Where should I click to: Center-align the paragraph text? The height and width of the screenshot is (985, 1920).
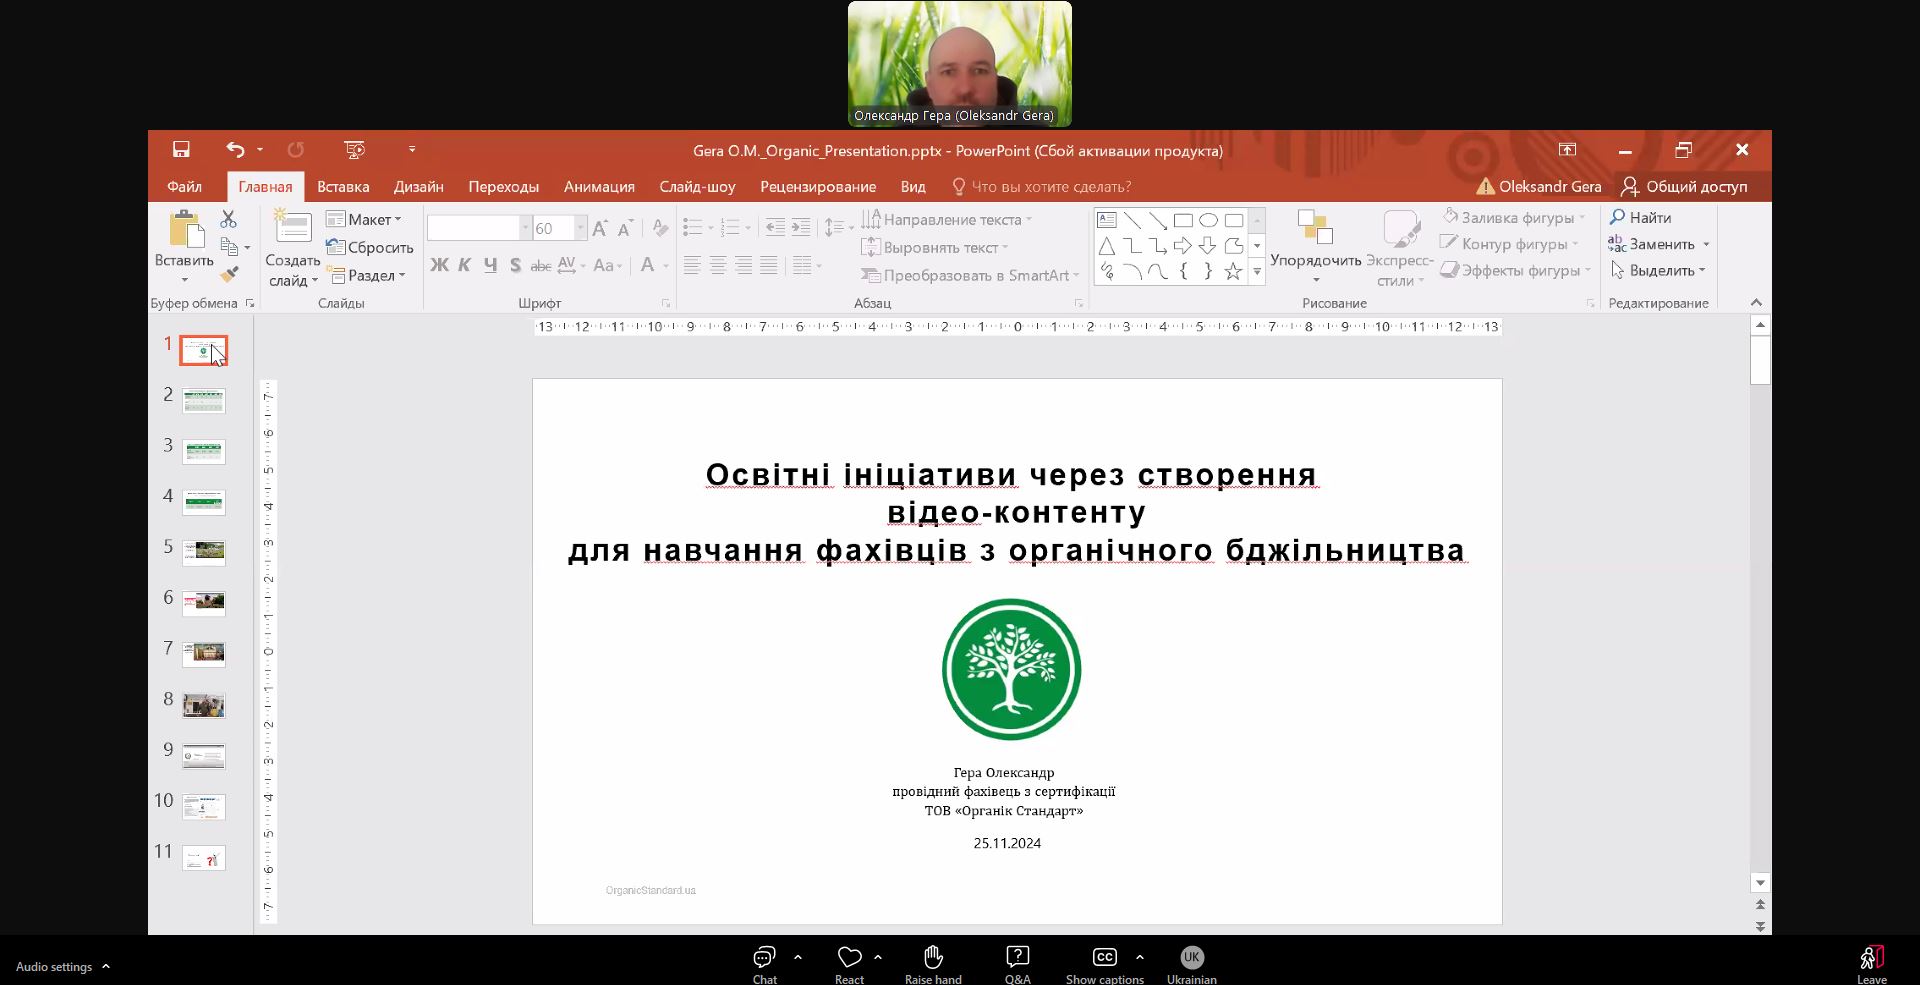pos(718,265)
